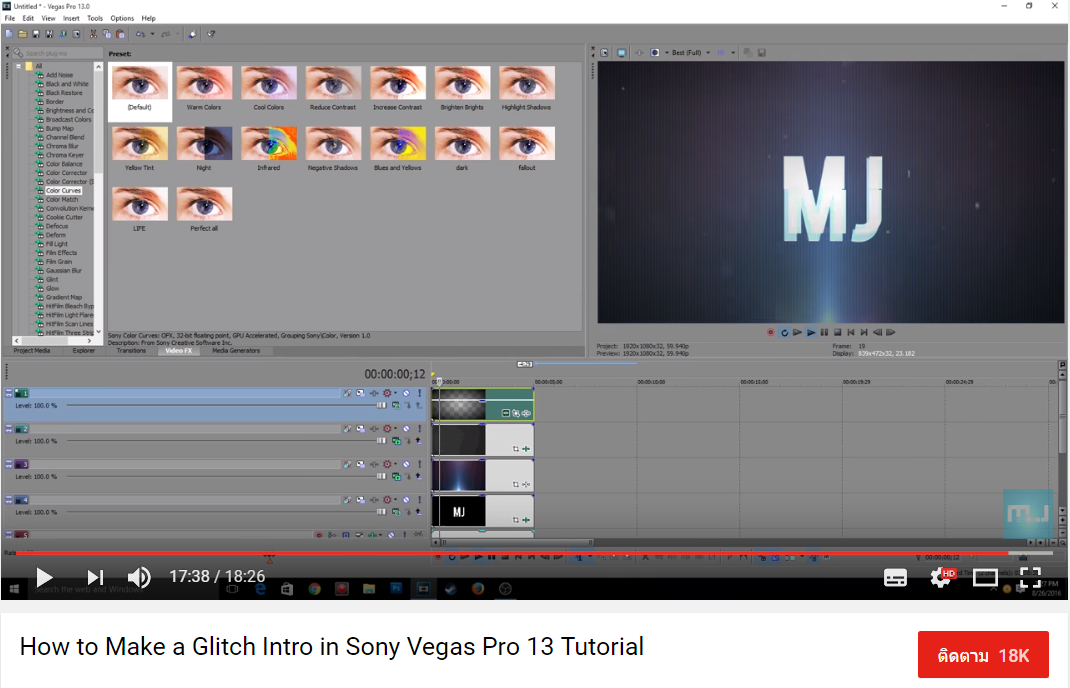Open track 1 Track FX icon
The image size is (1070, 688).
374,393
